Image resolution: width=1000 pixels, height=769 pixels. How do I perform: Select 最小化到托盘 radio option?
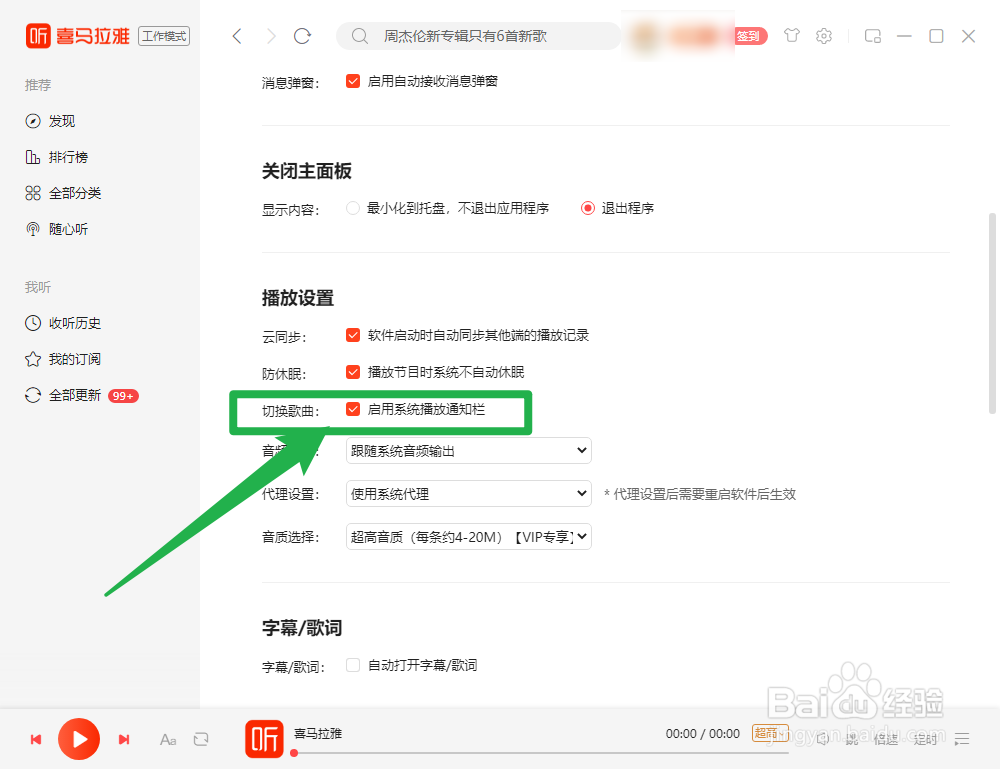pyautogui.click(x=352, y=207)
